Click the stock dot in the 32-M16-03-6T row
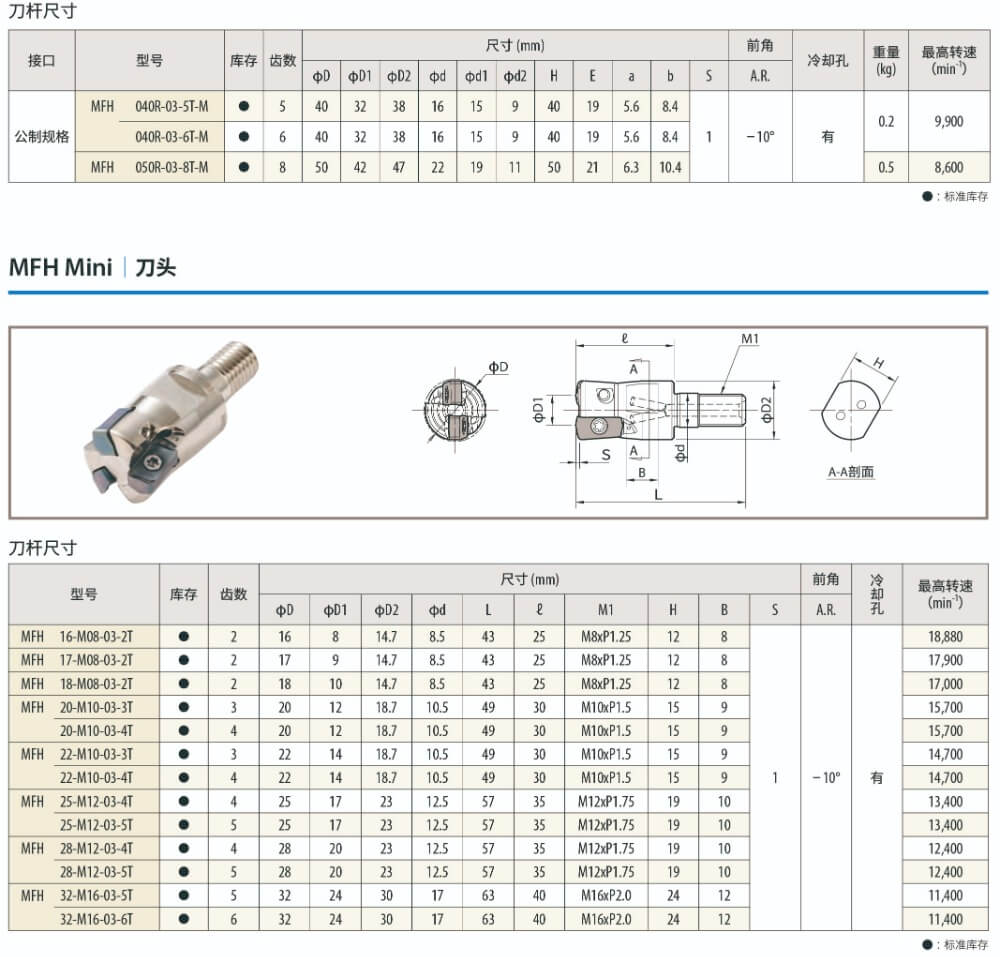 coord(184,919)
